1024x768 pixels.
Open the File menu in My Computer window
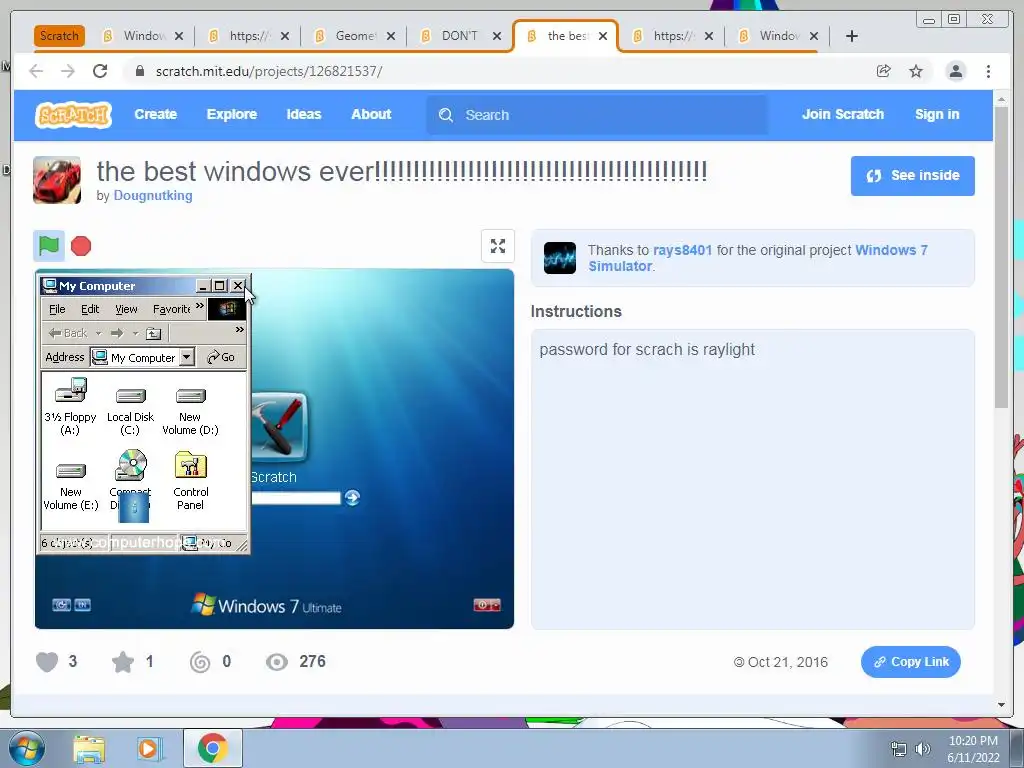pos(57,309)
